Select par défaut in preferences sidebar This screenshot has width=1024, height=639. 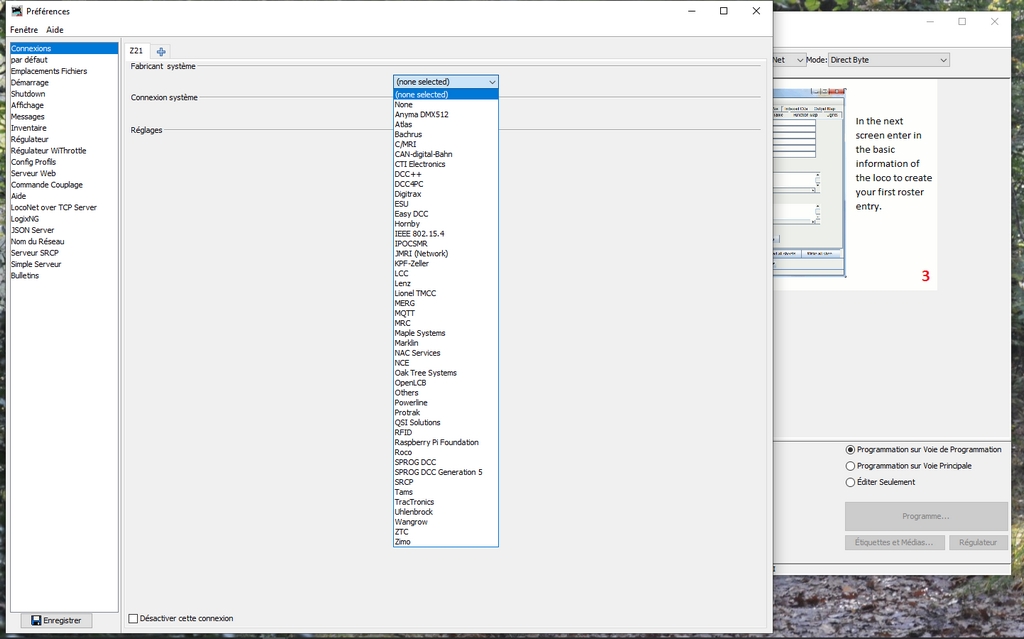64,59
